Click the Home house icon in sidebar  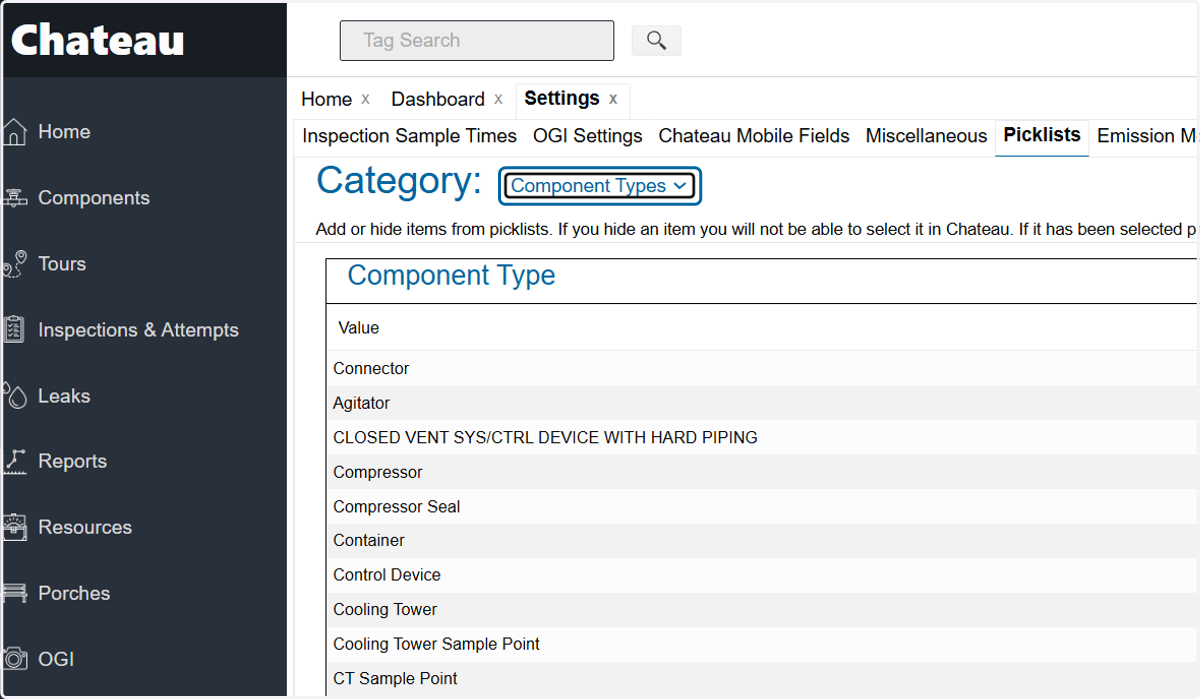[x=13, y=132]
